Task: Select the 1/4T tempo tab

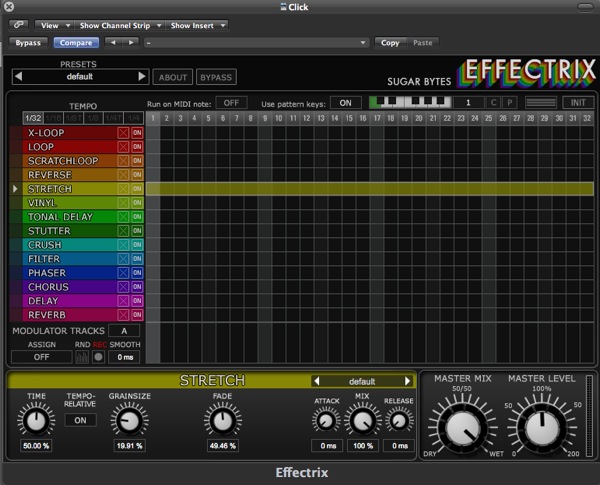Action: coord(114,118)
